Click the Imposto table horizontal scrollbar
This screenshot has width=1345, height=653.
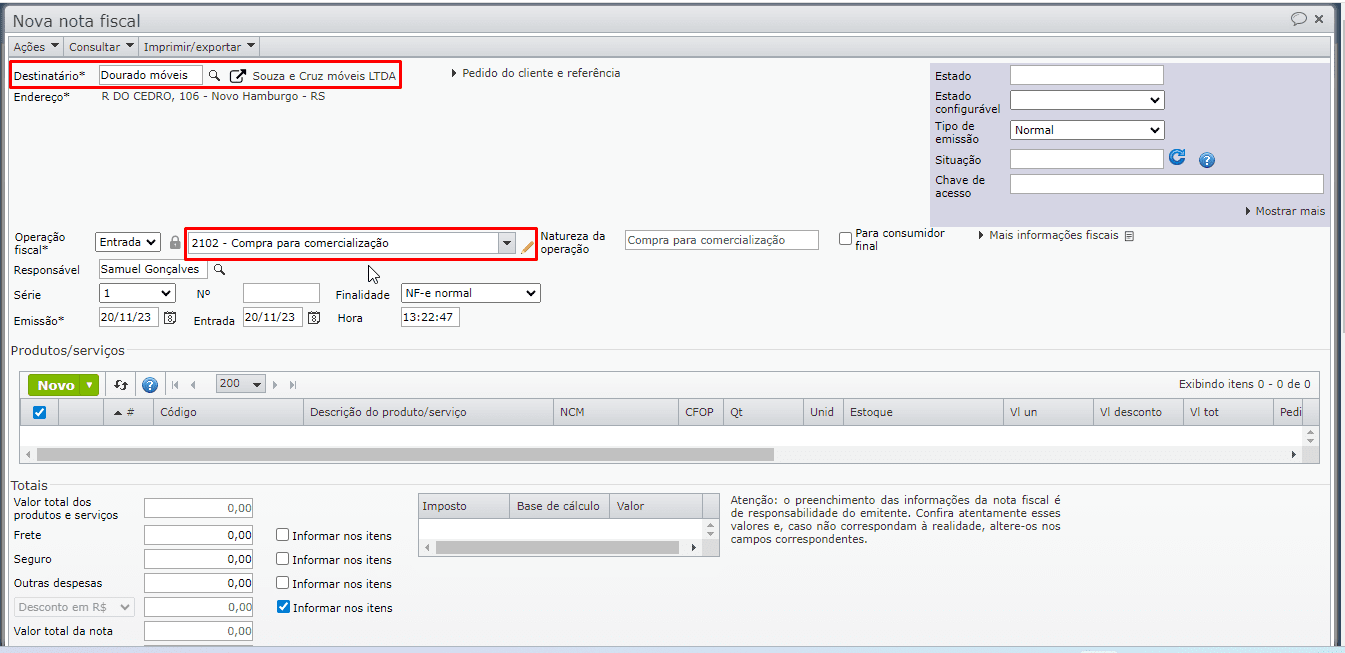[557, 547]
